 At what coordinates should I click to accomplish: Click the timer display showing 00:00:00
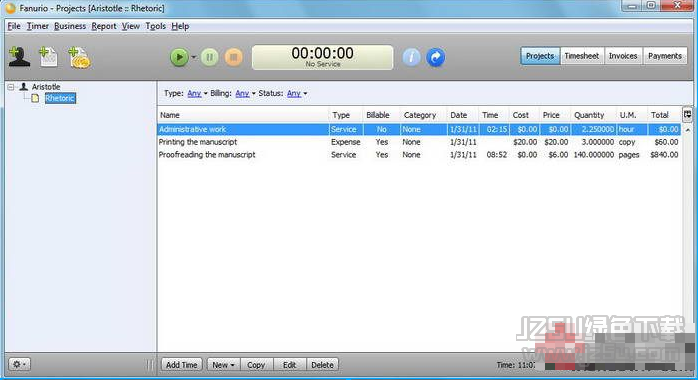point(322,57)
